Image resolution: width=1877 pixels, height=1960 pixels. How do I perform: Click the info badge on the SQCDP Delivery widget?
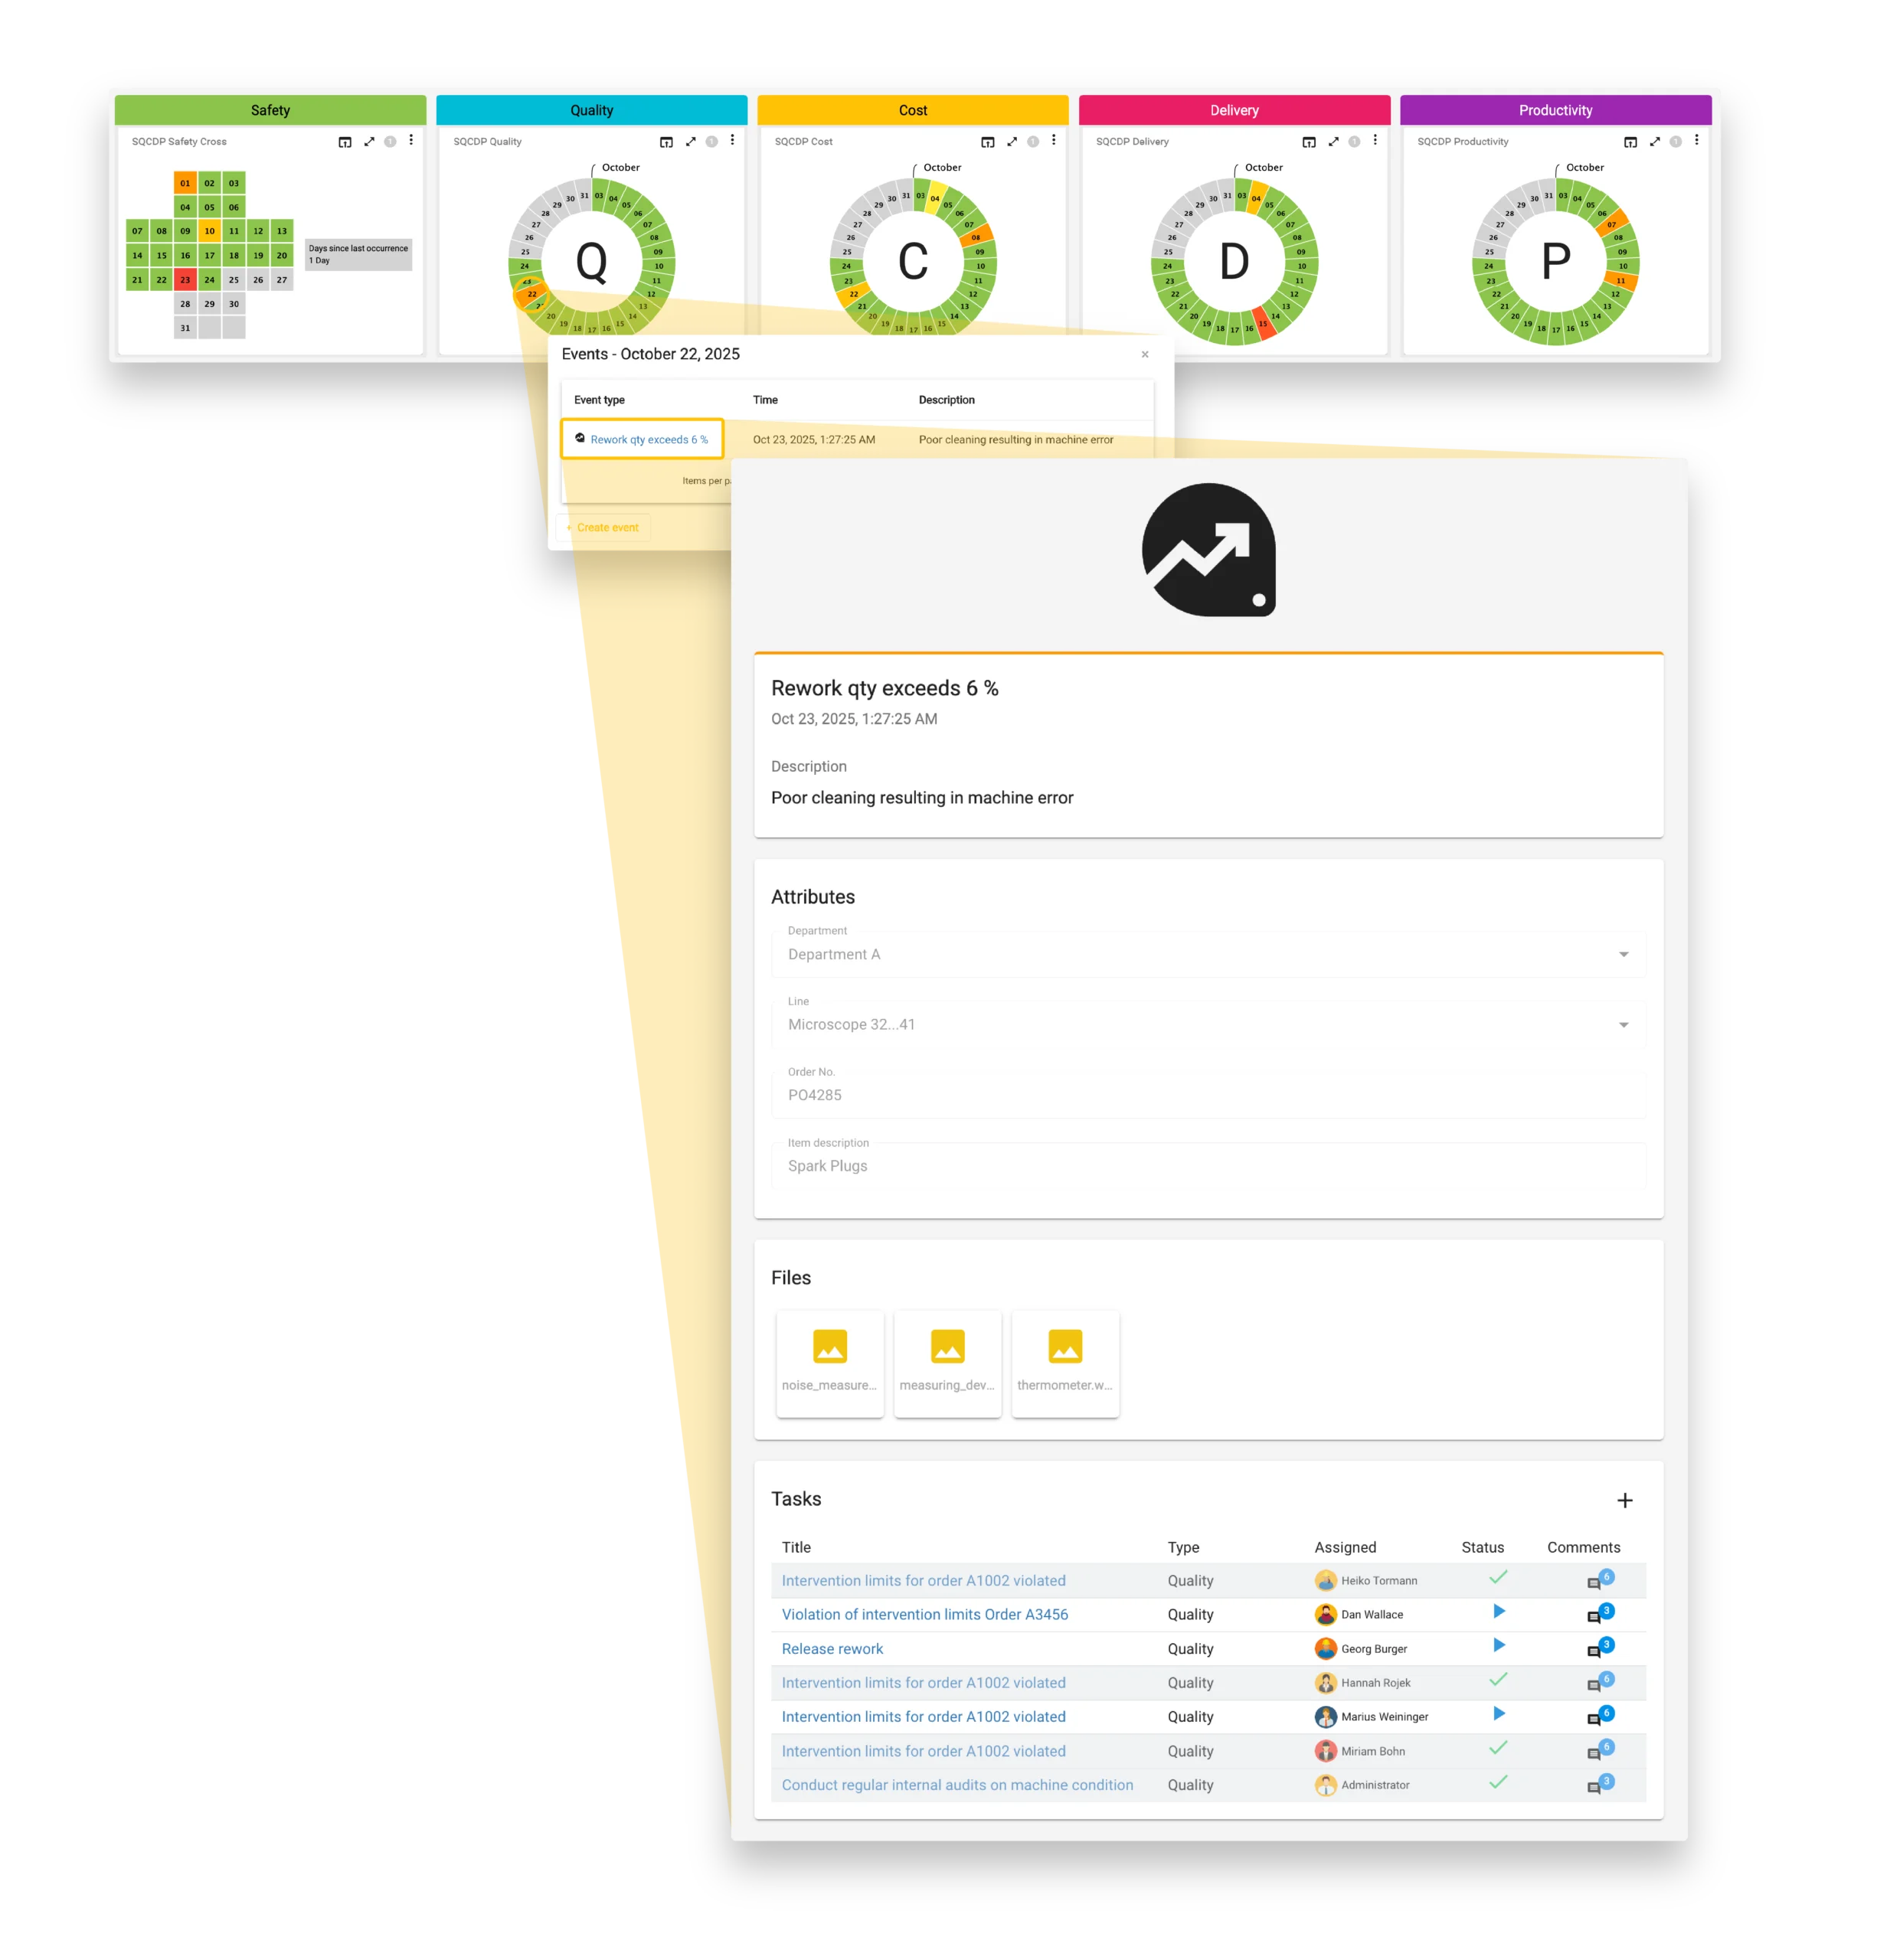pyautogui.click(x=1354, y=142)
